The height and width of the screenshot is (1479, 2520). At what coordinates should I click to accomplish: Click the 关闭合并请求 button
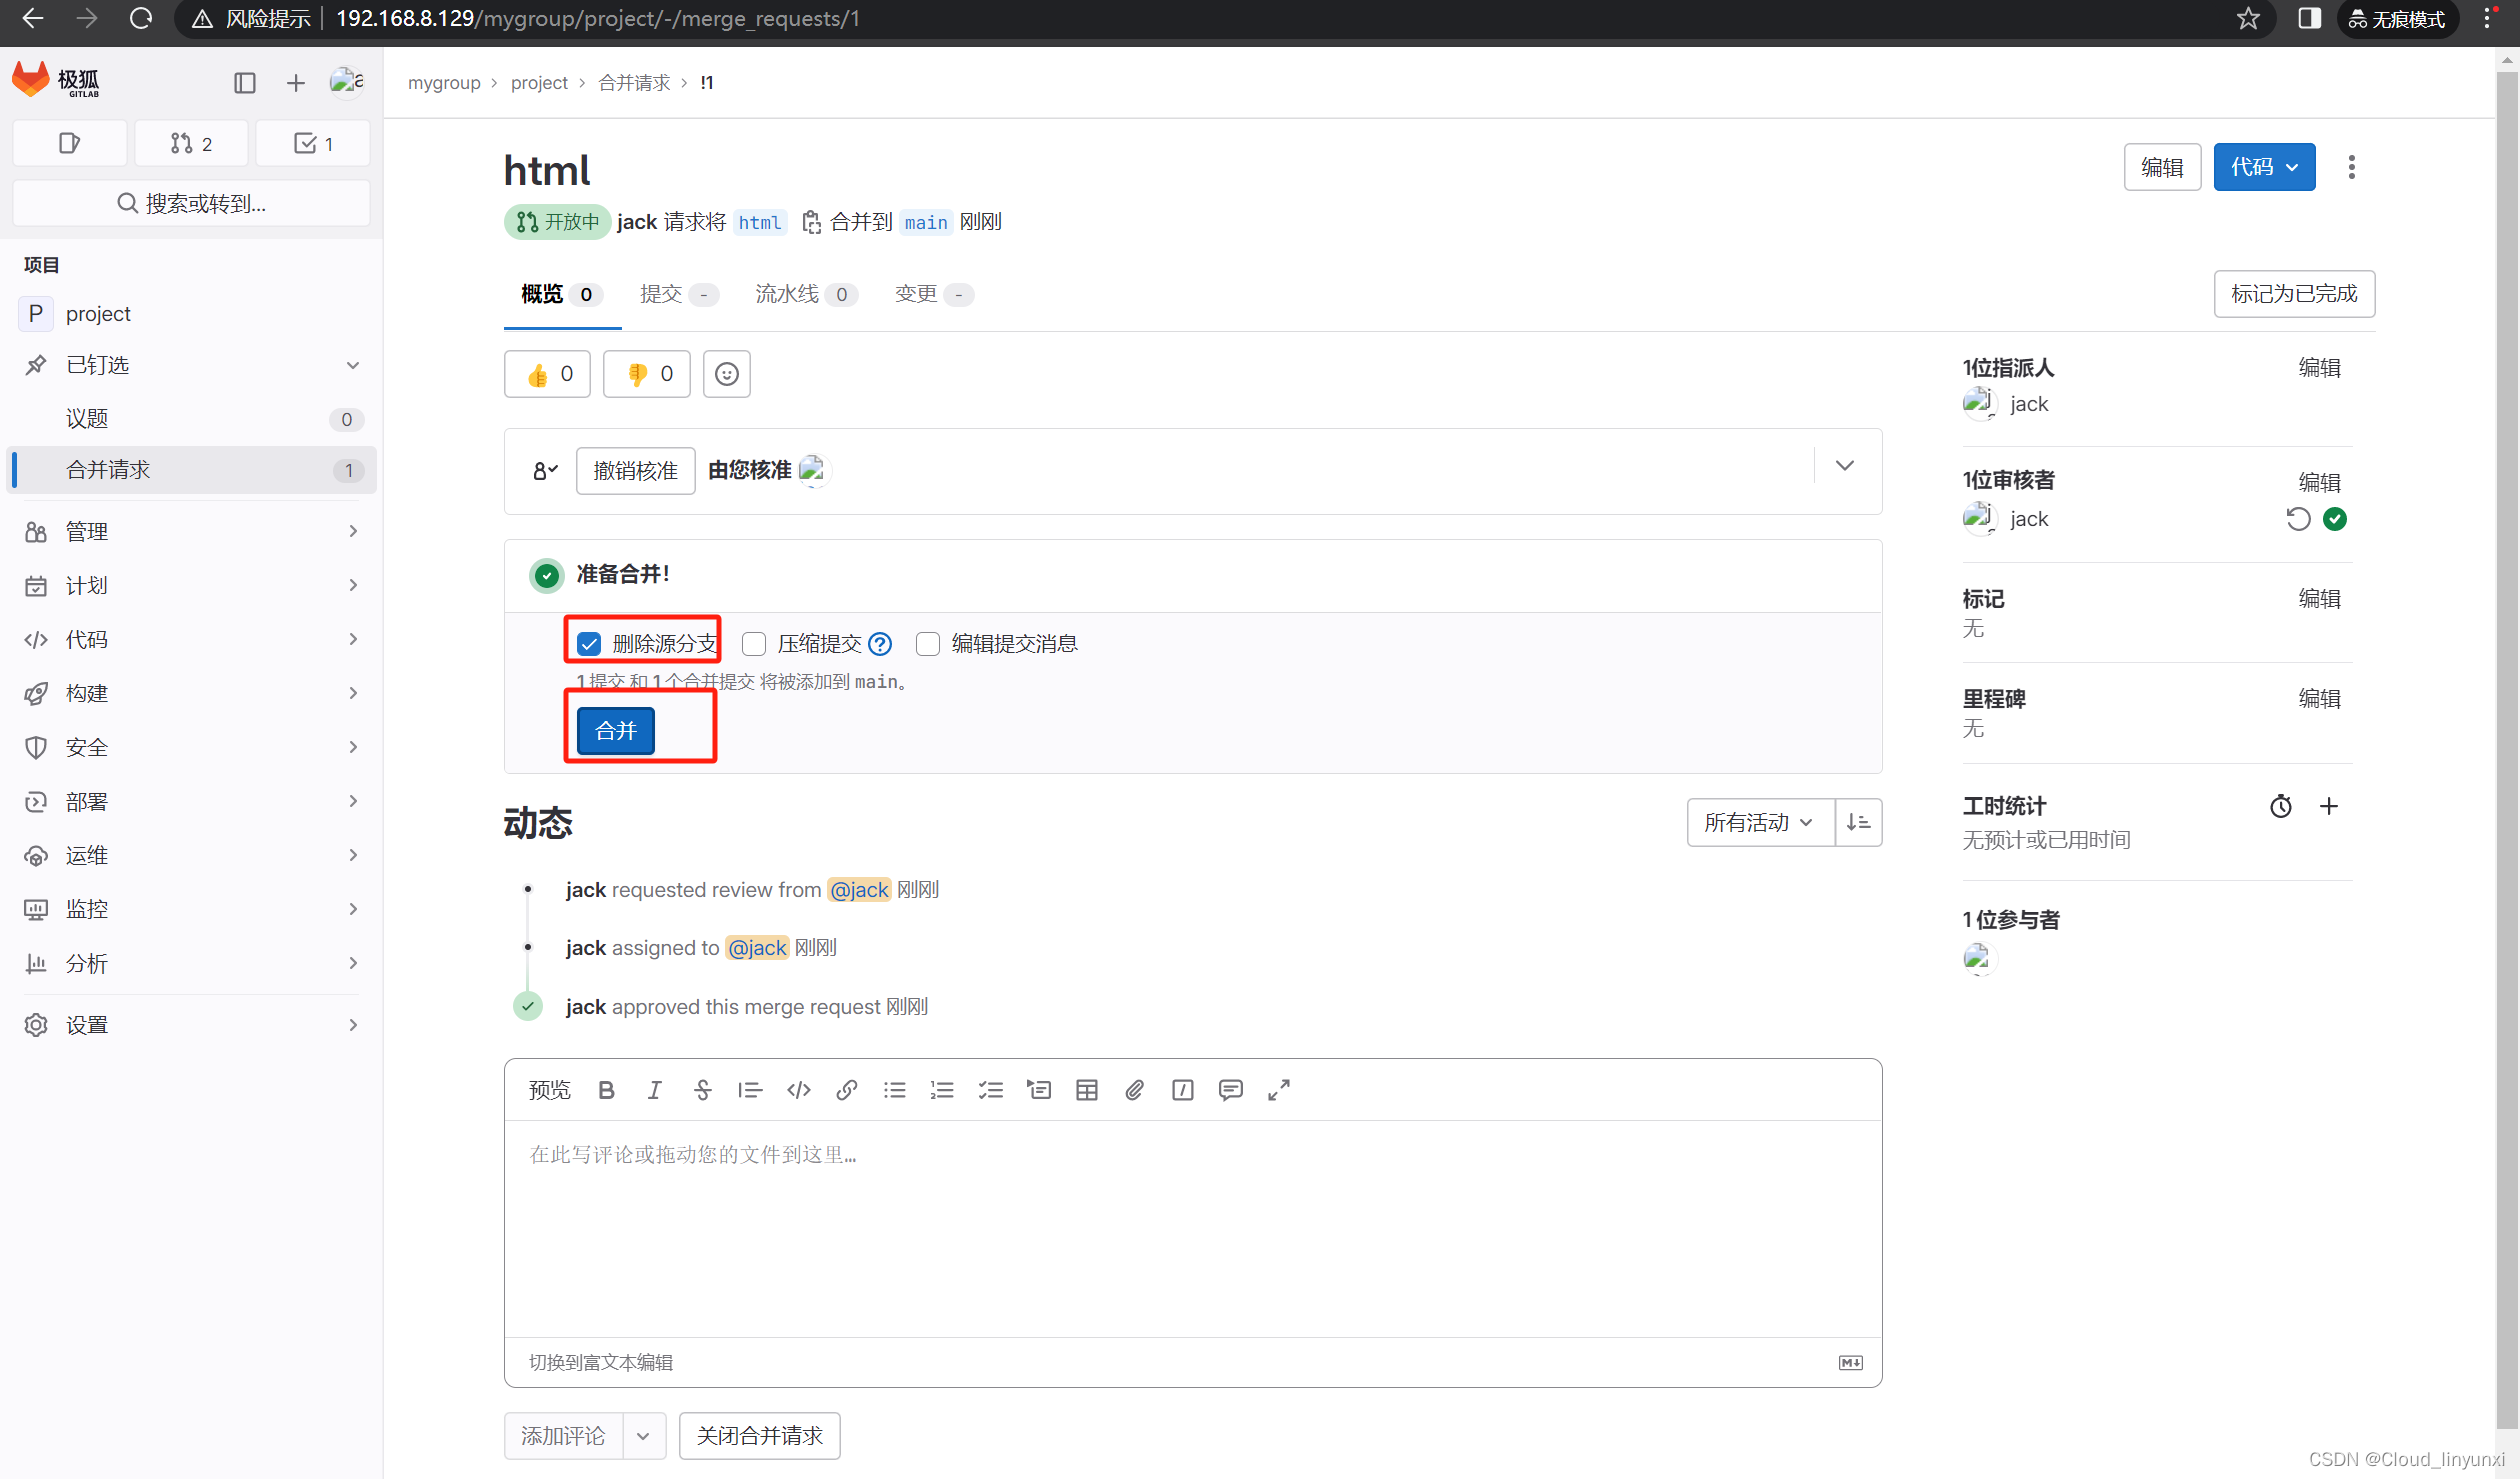[x=759, y=1436]
